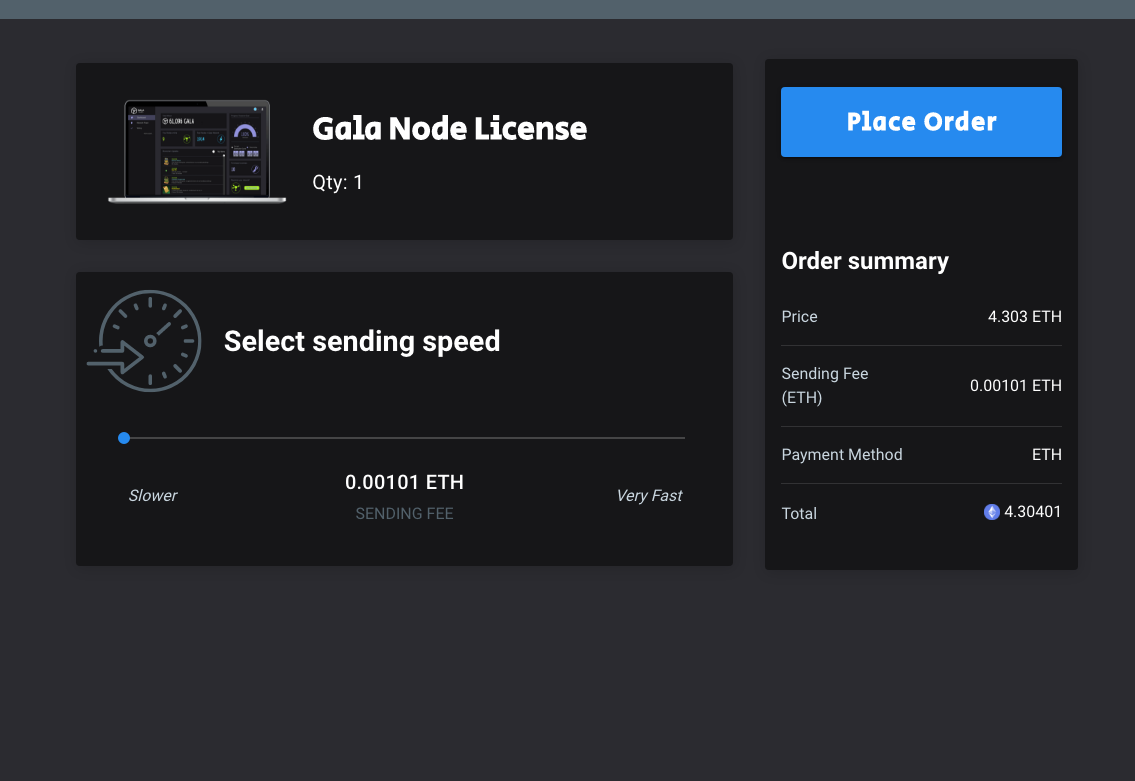Click the Ethereum icon next to Total
The image size is (1135, 781).
[x=992, y=512]
